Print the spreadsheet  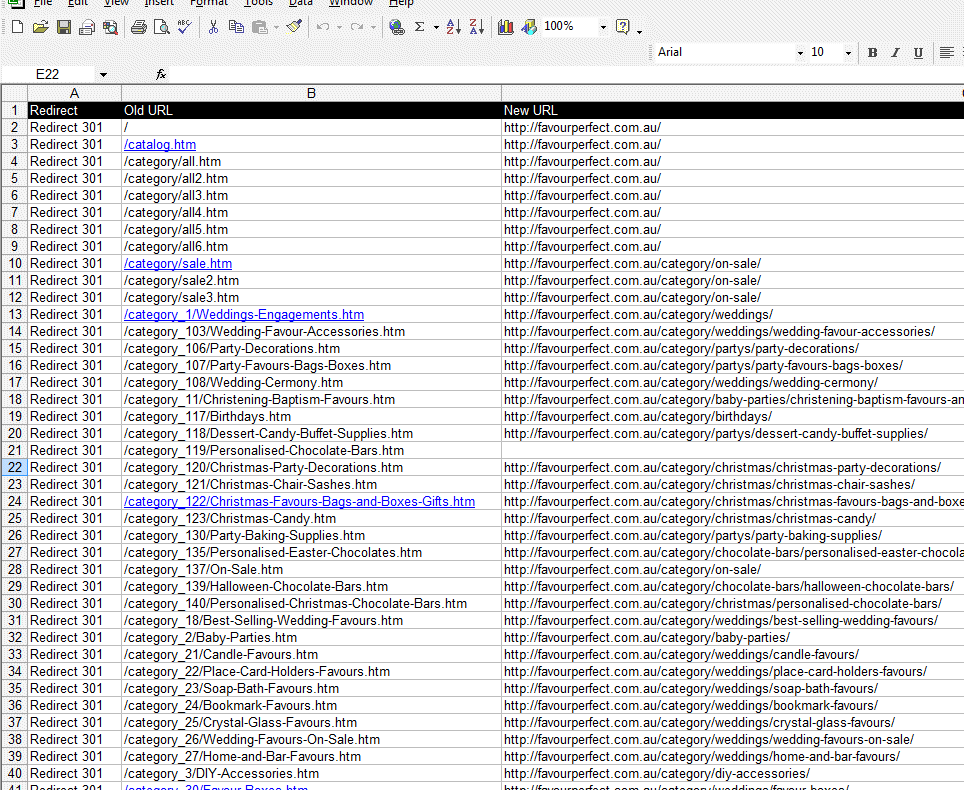point(139,27)
